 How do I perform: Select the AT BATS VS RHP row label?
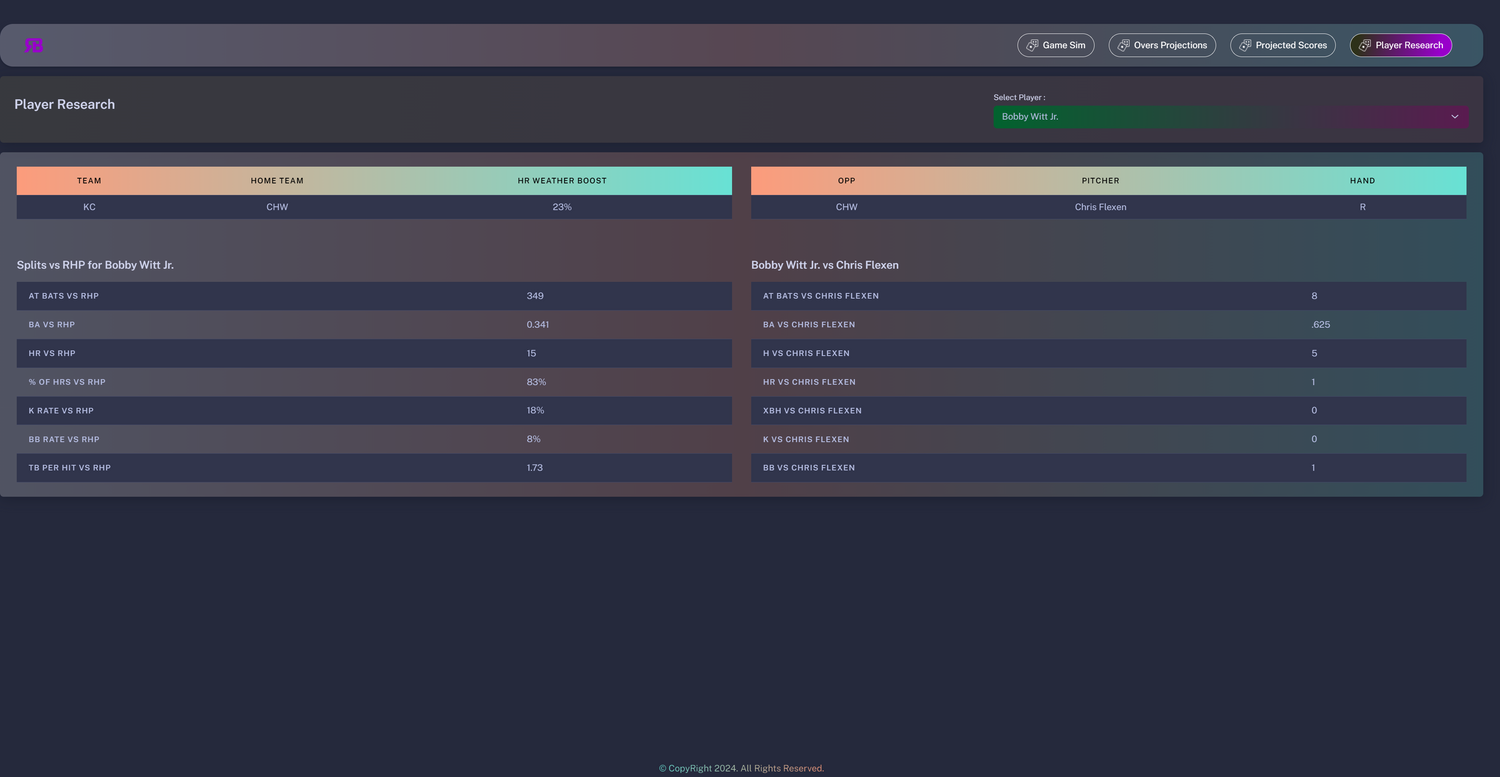point(63,296)
